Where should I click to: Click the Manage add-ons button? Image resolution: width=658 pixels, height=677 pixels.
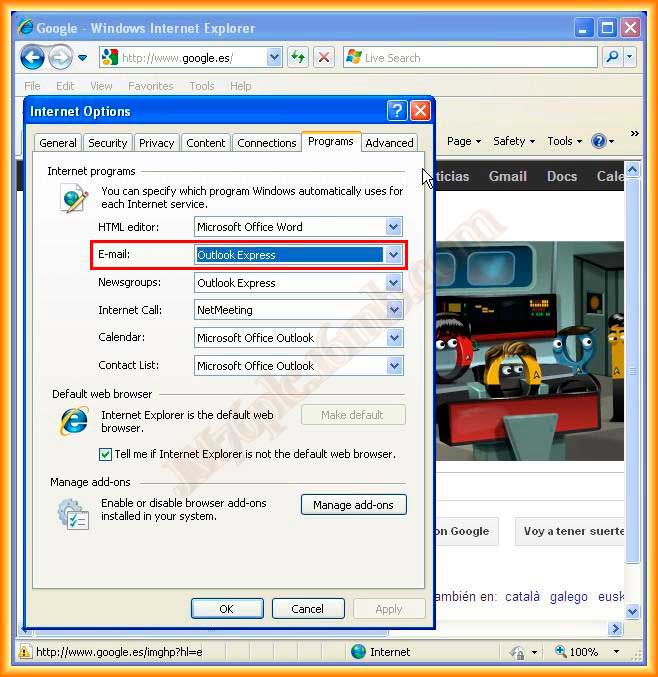pyautogui.click(x=353, y=505)
